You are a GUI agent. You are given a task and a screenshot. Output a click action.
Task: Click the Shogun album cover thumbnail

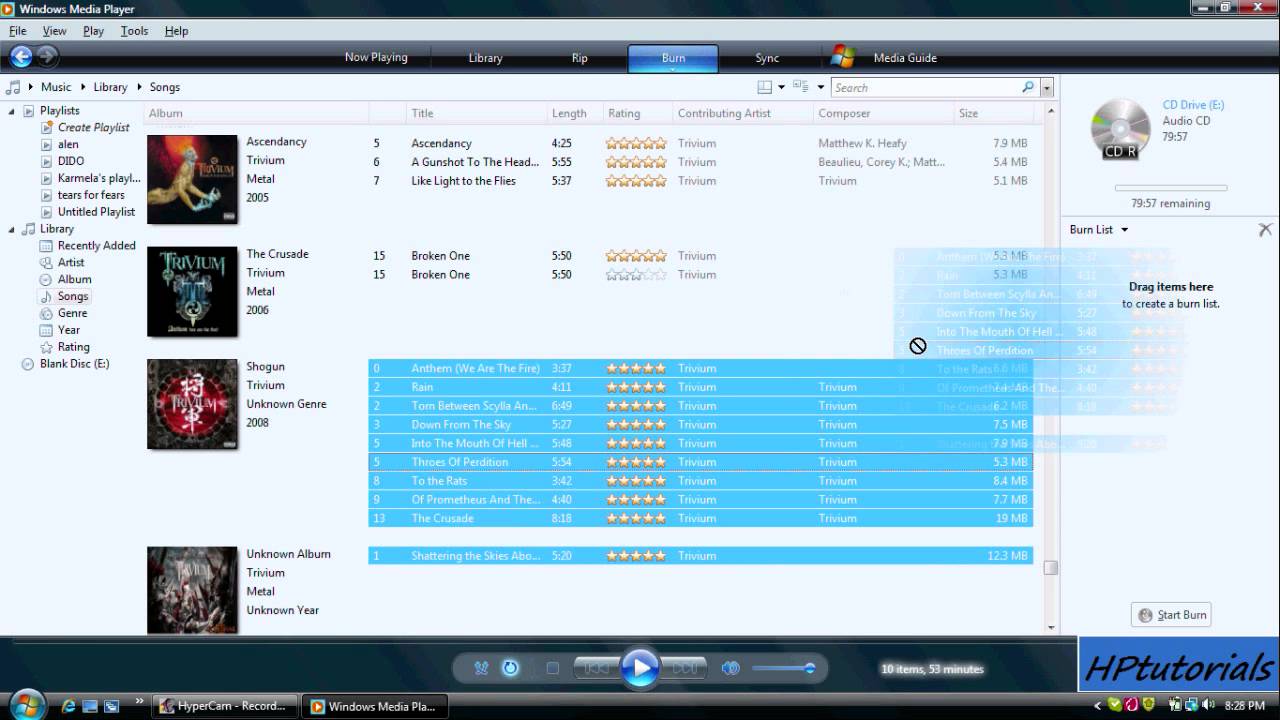tap(192, 404)
